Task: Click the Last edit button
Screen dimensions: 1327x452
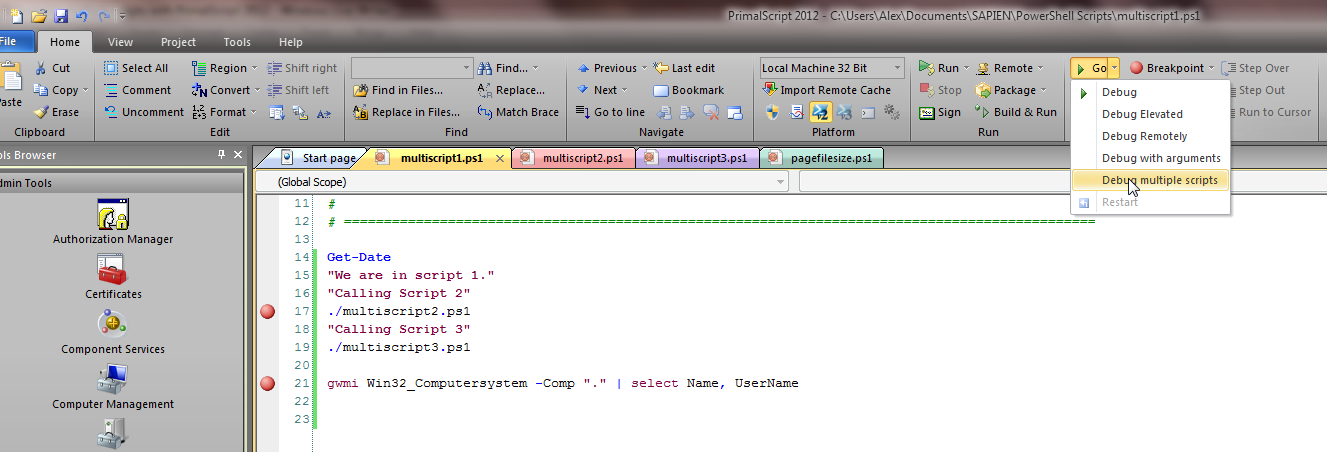Action: tap(685, 68)
